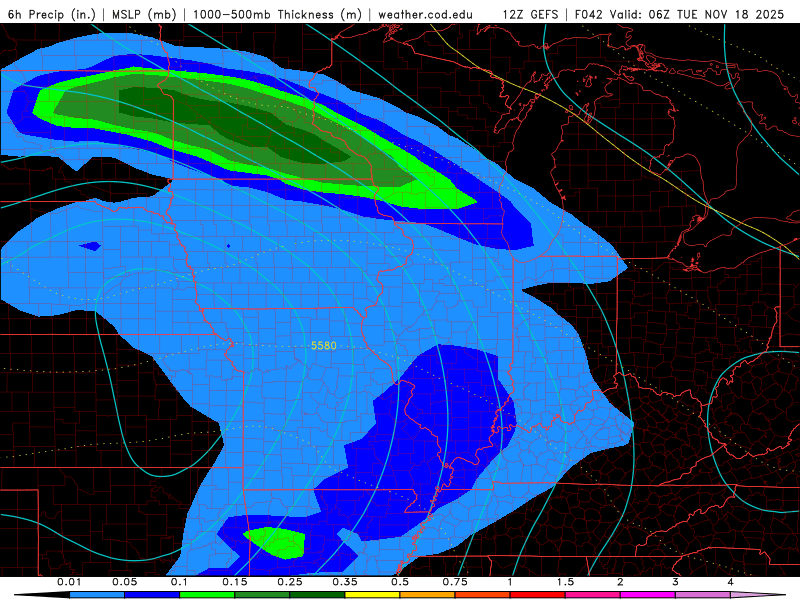Click the 0.25 legend value
800x600 pixels.
(290, 582)
